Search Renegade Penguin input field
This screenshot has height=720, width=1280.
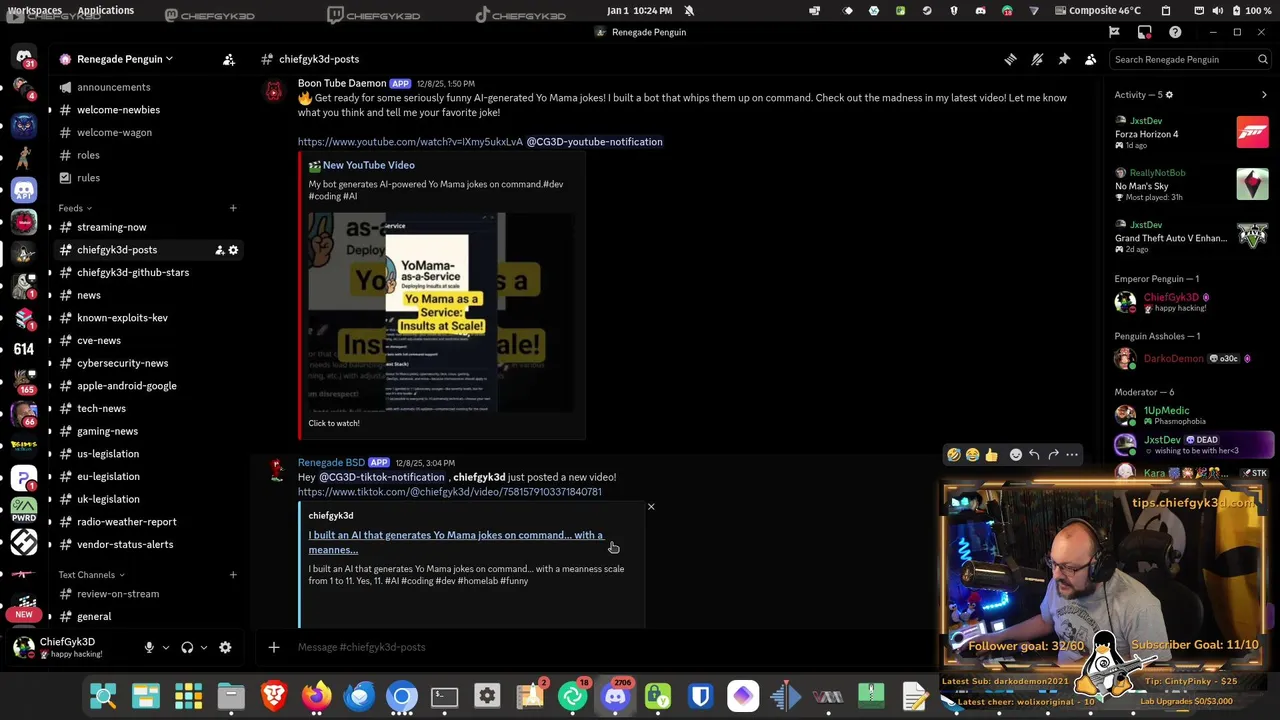(x=1190, y=59)
